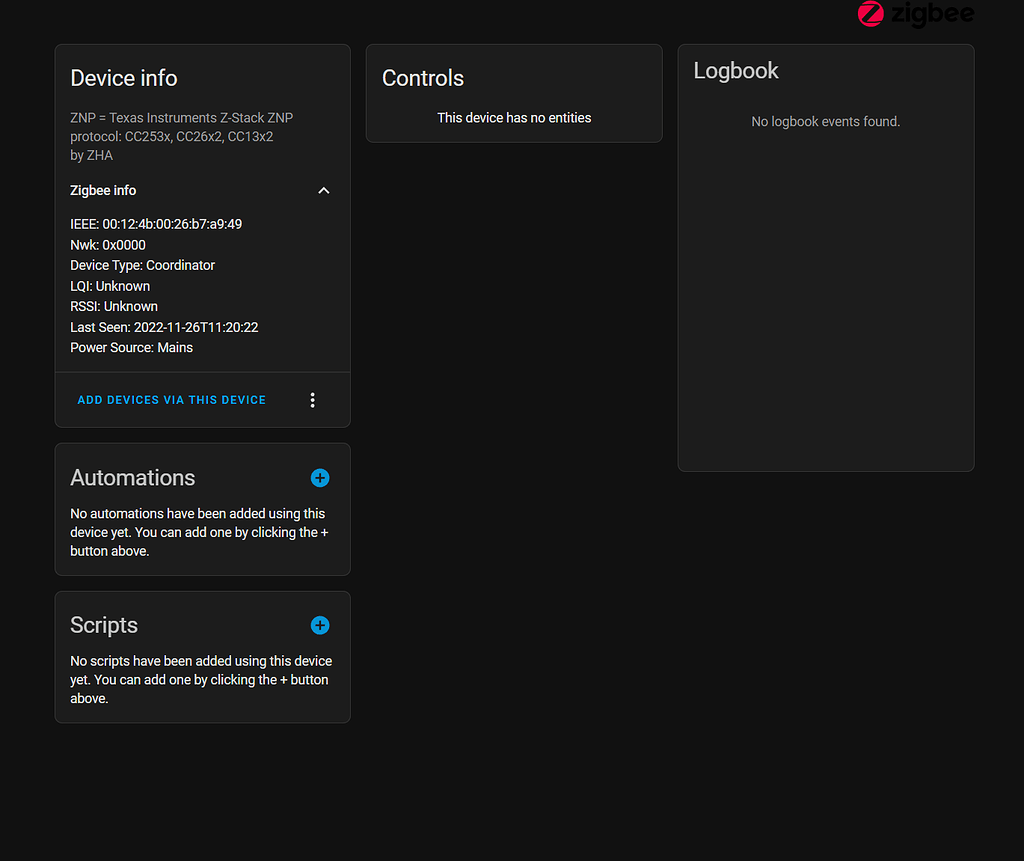Click the "by ZHA" integration text
The height and width of the screenshot is (861, 1024).
pos(91,155)
